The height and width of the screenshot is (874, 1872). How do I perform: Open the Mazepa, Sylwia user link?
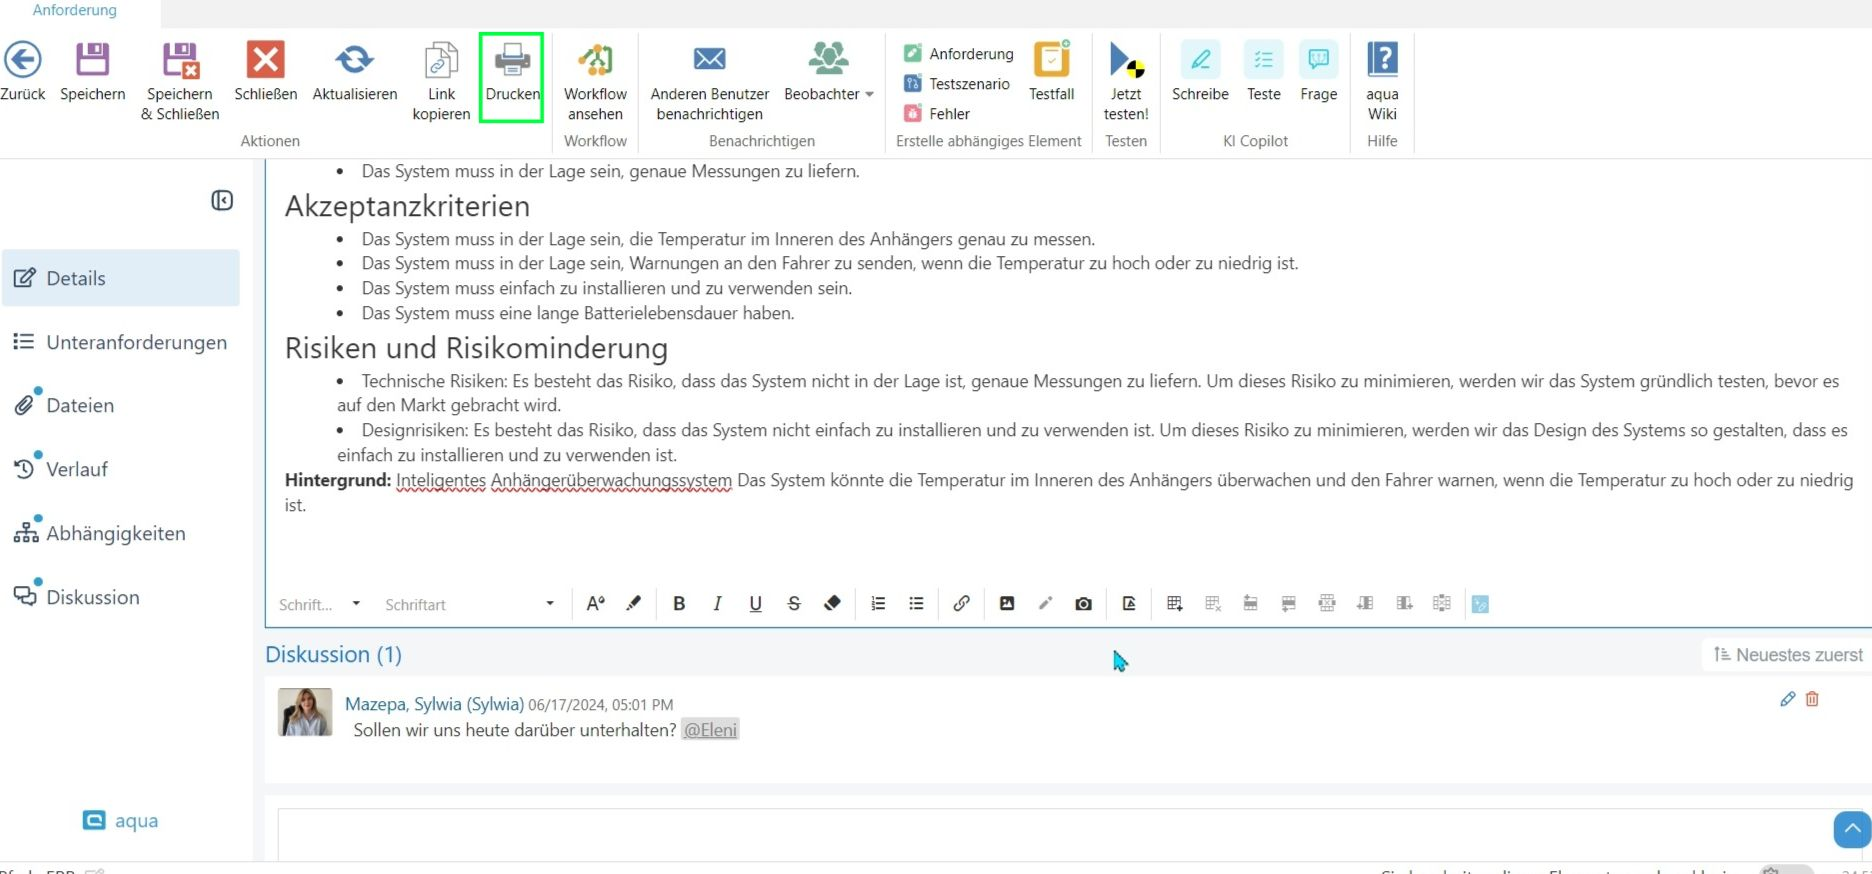(x=434, y=704)
